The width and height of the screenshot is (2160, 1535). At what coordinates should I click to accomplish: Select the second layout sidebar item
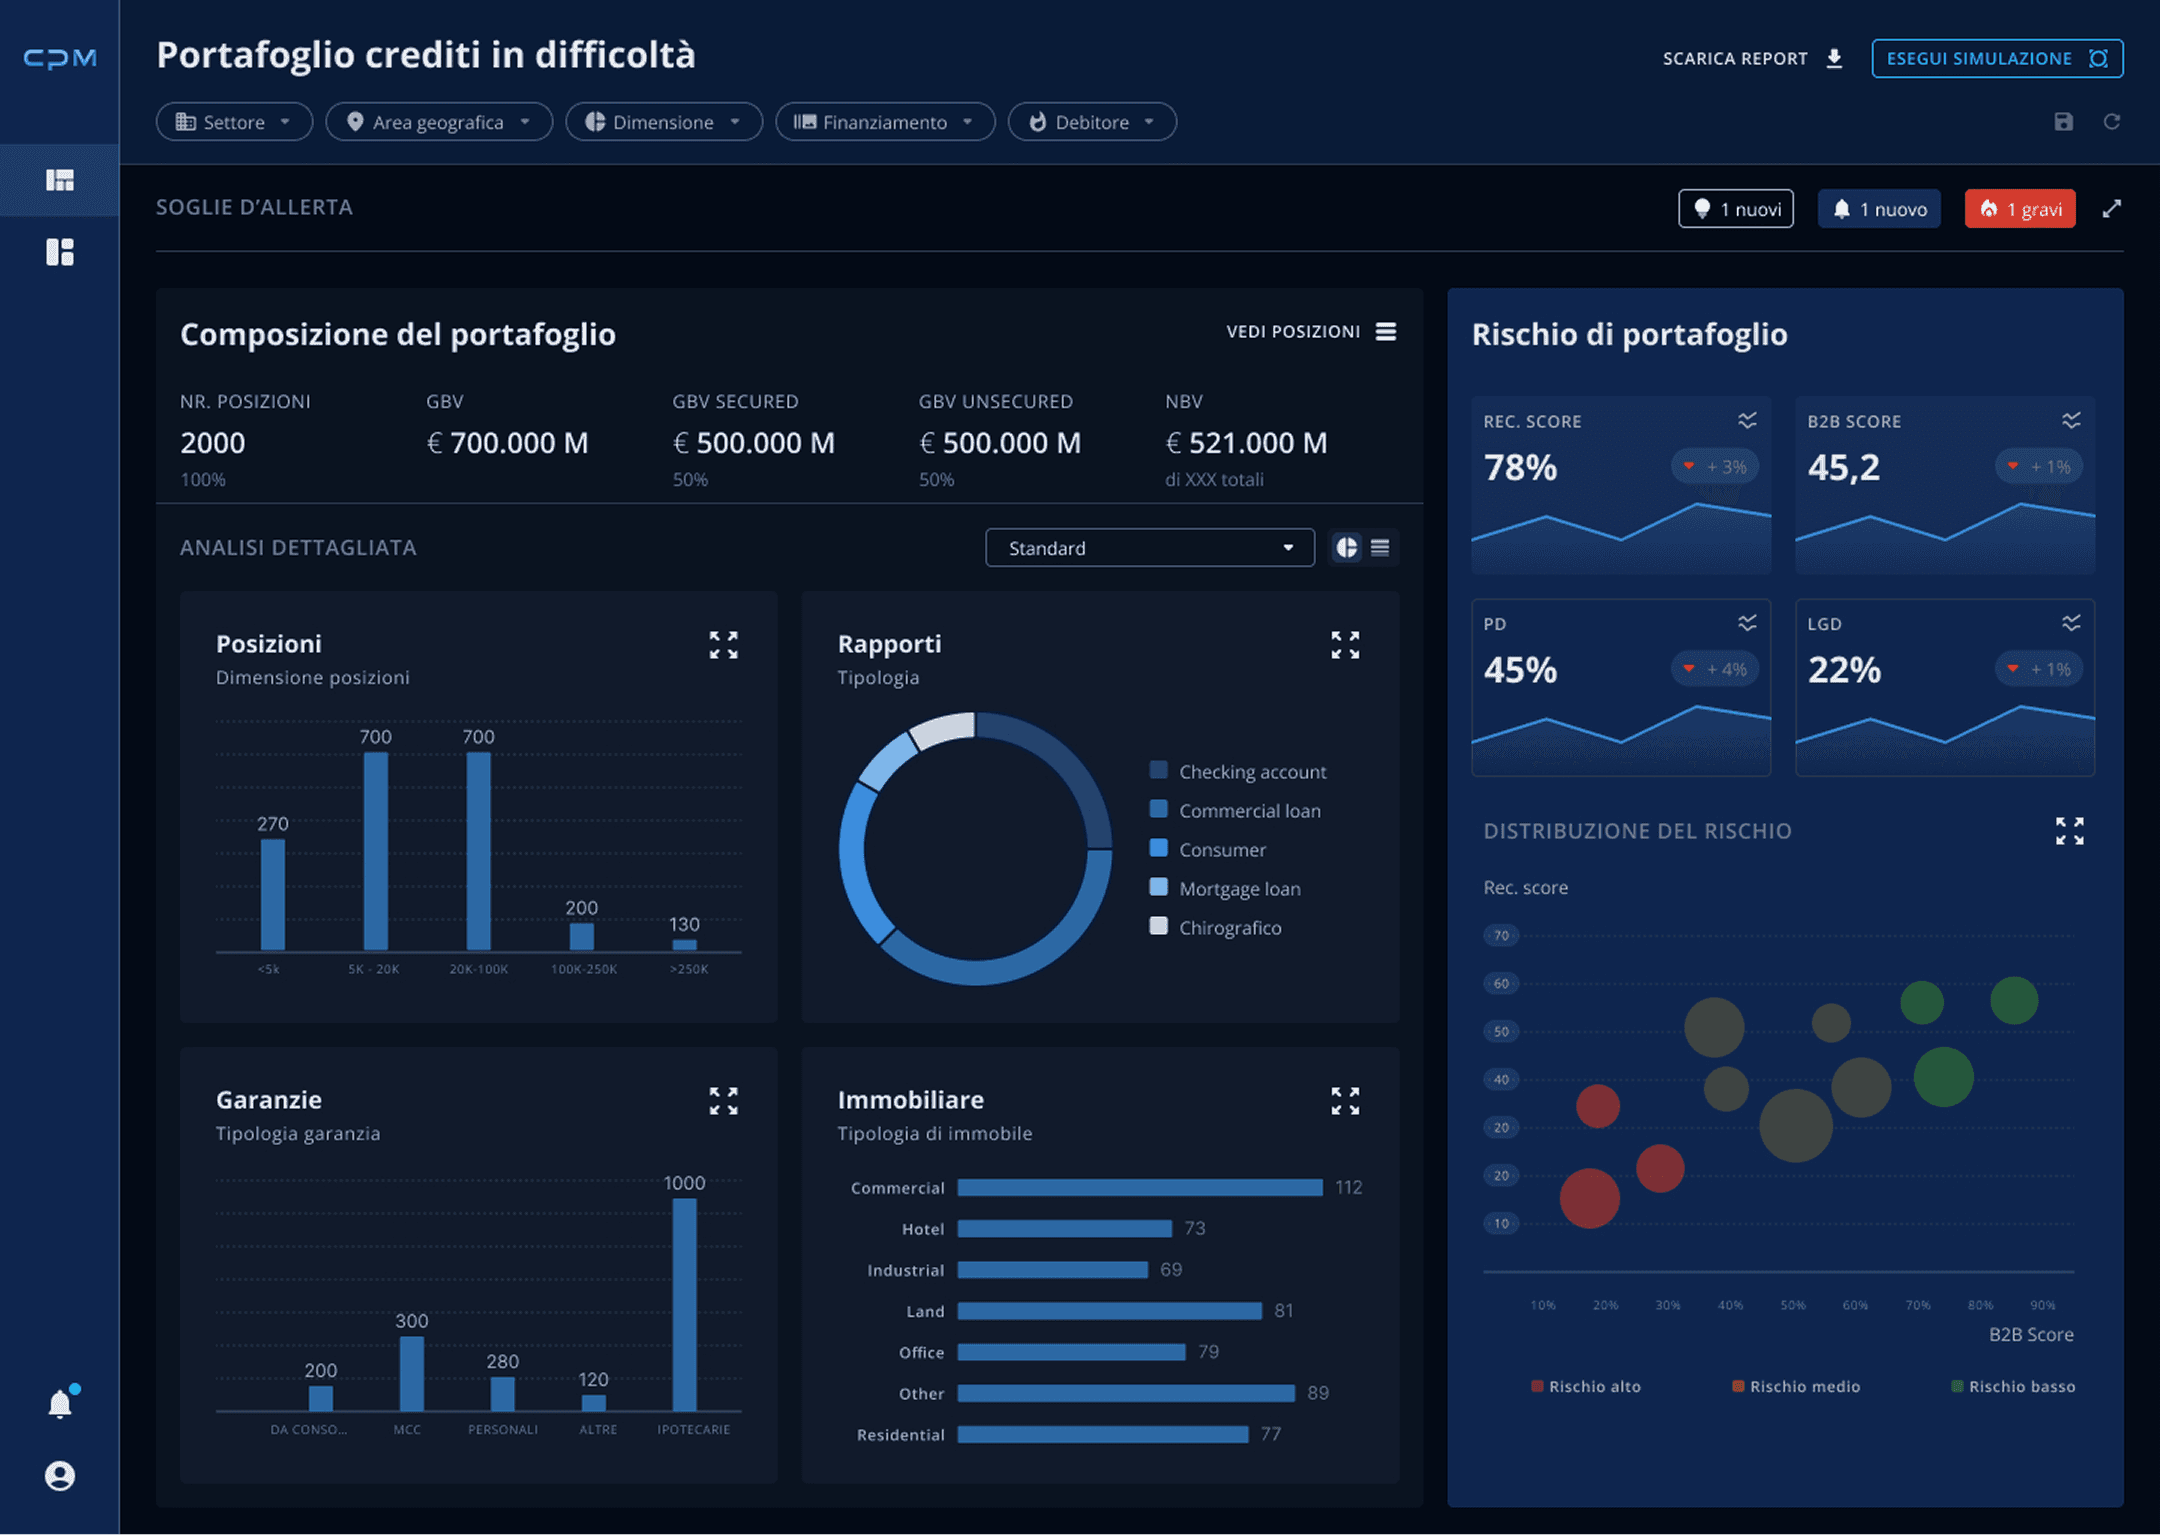(60, 252)
